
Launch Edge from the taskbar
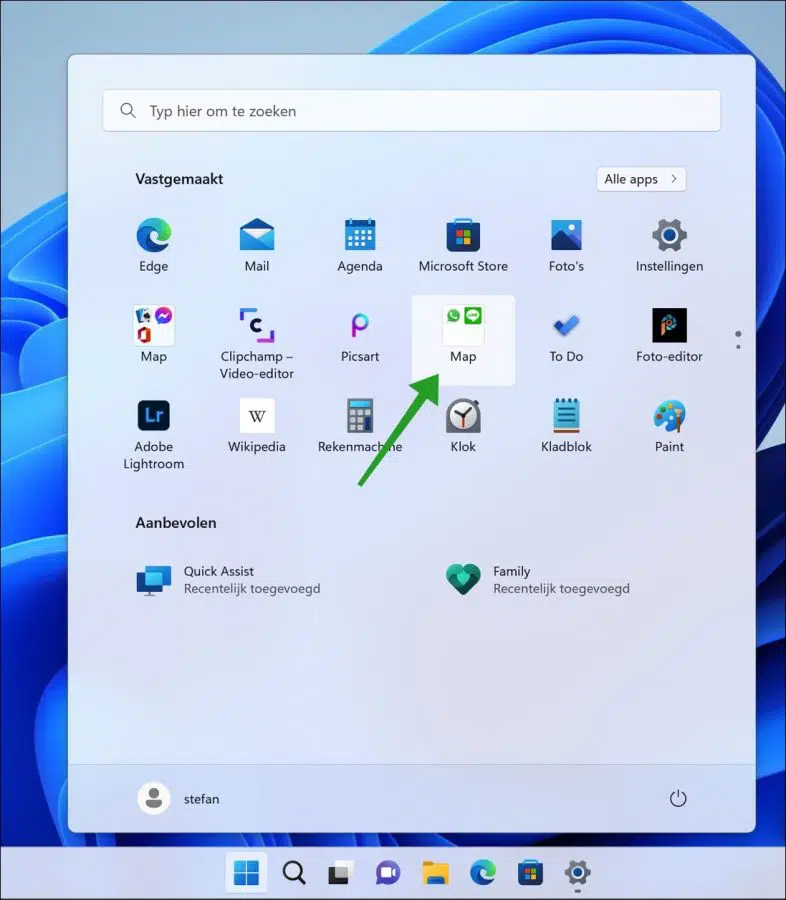pos(483,873)
